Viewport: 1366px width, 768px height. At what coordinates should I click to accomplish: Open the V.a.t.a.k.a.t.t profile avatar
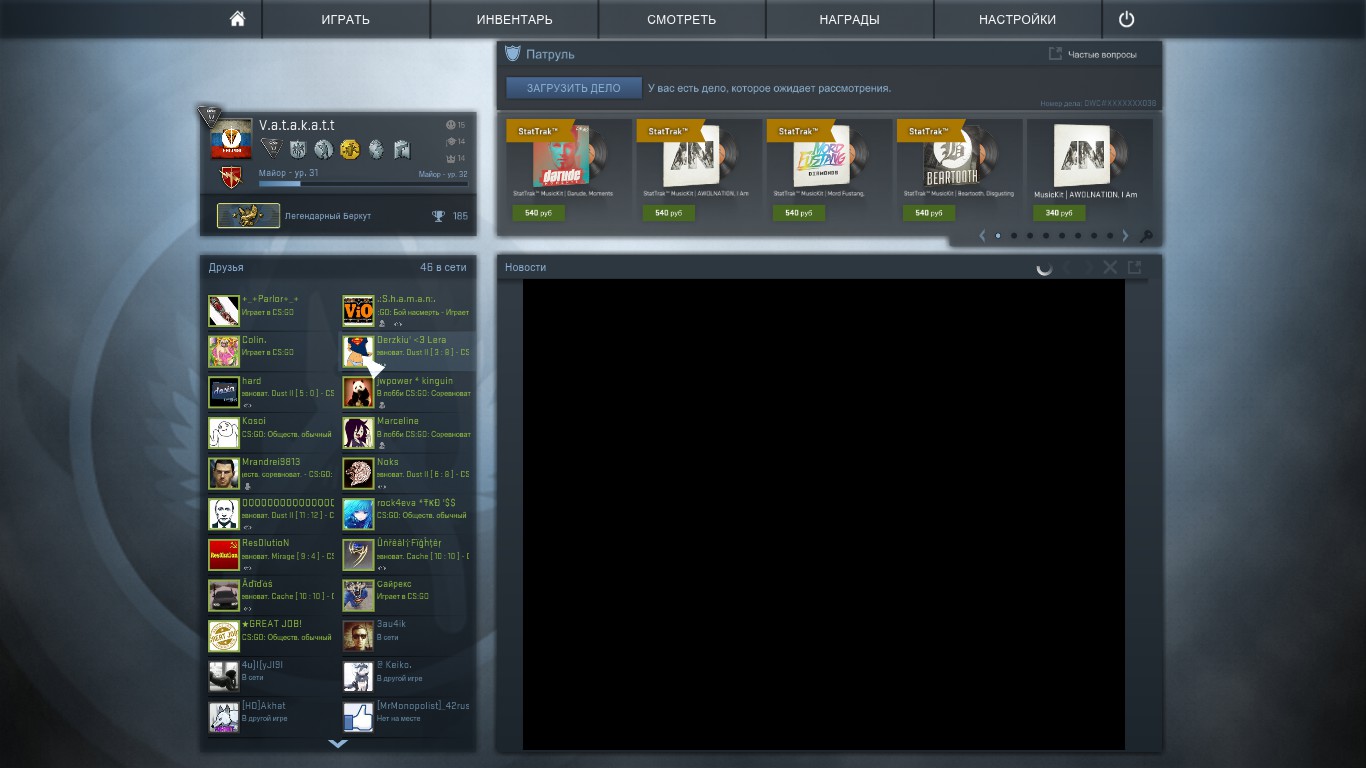click(x=231, y=139)
